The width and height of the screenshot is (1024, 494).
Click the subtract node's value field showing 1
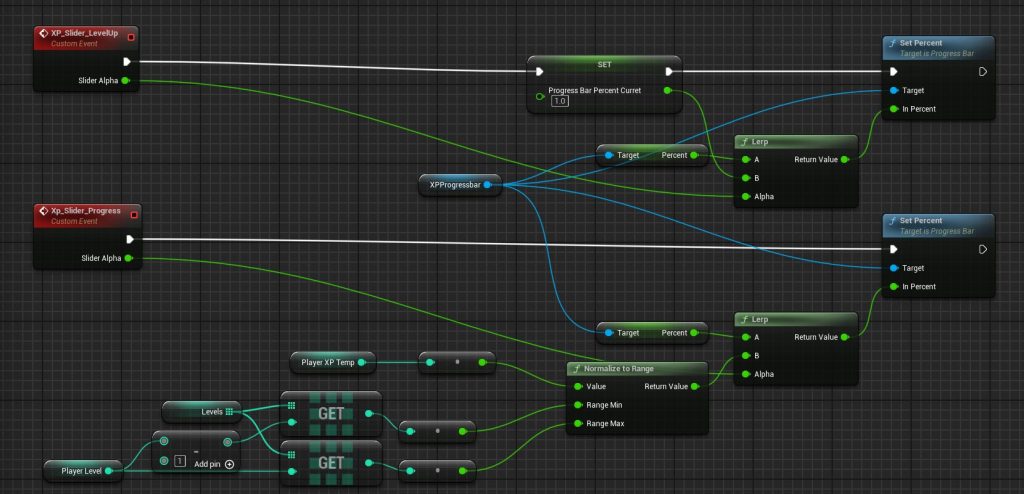(x=179, y=461)
